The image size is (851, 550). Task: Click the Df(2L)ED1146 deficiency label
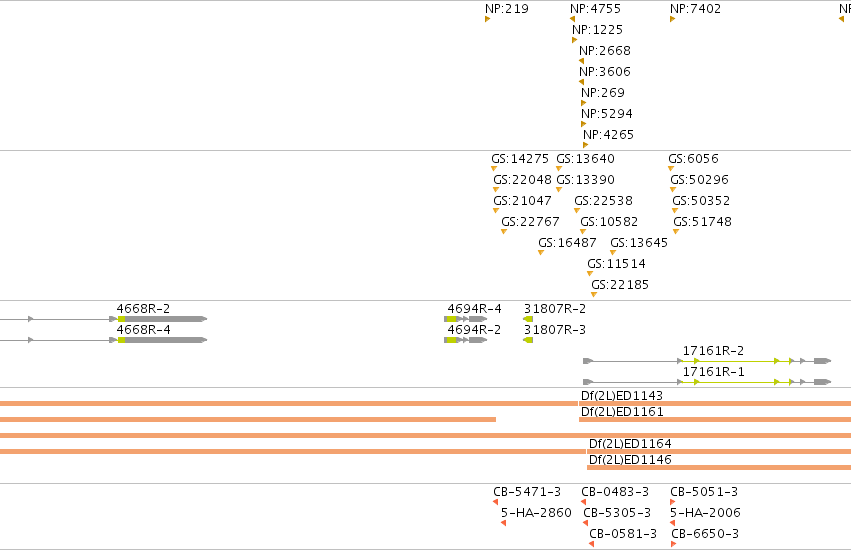pos(630,460)
